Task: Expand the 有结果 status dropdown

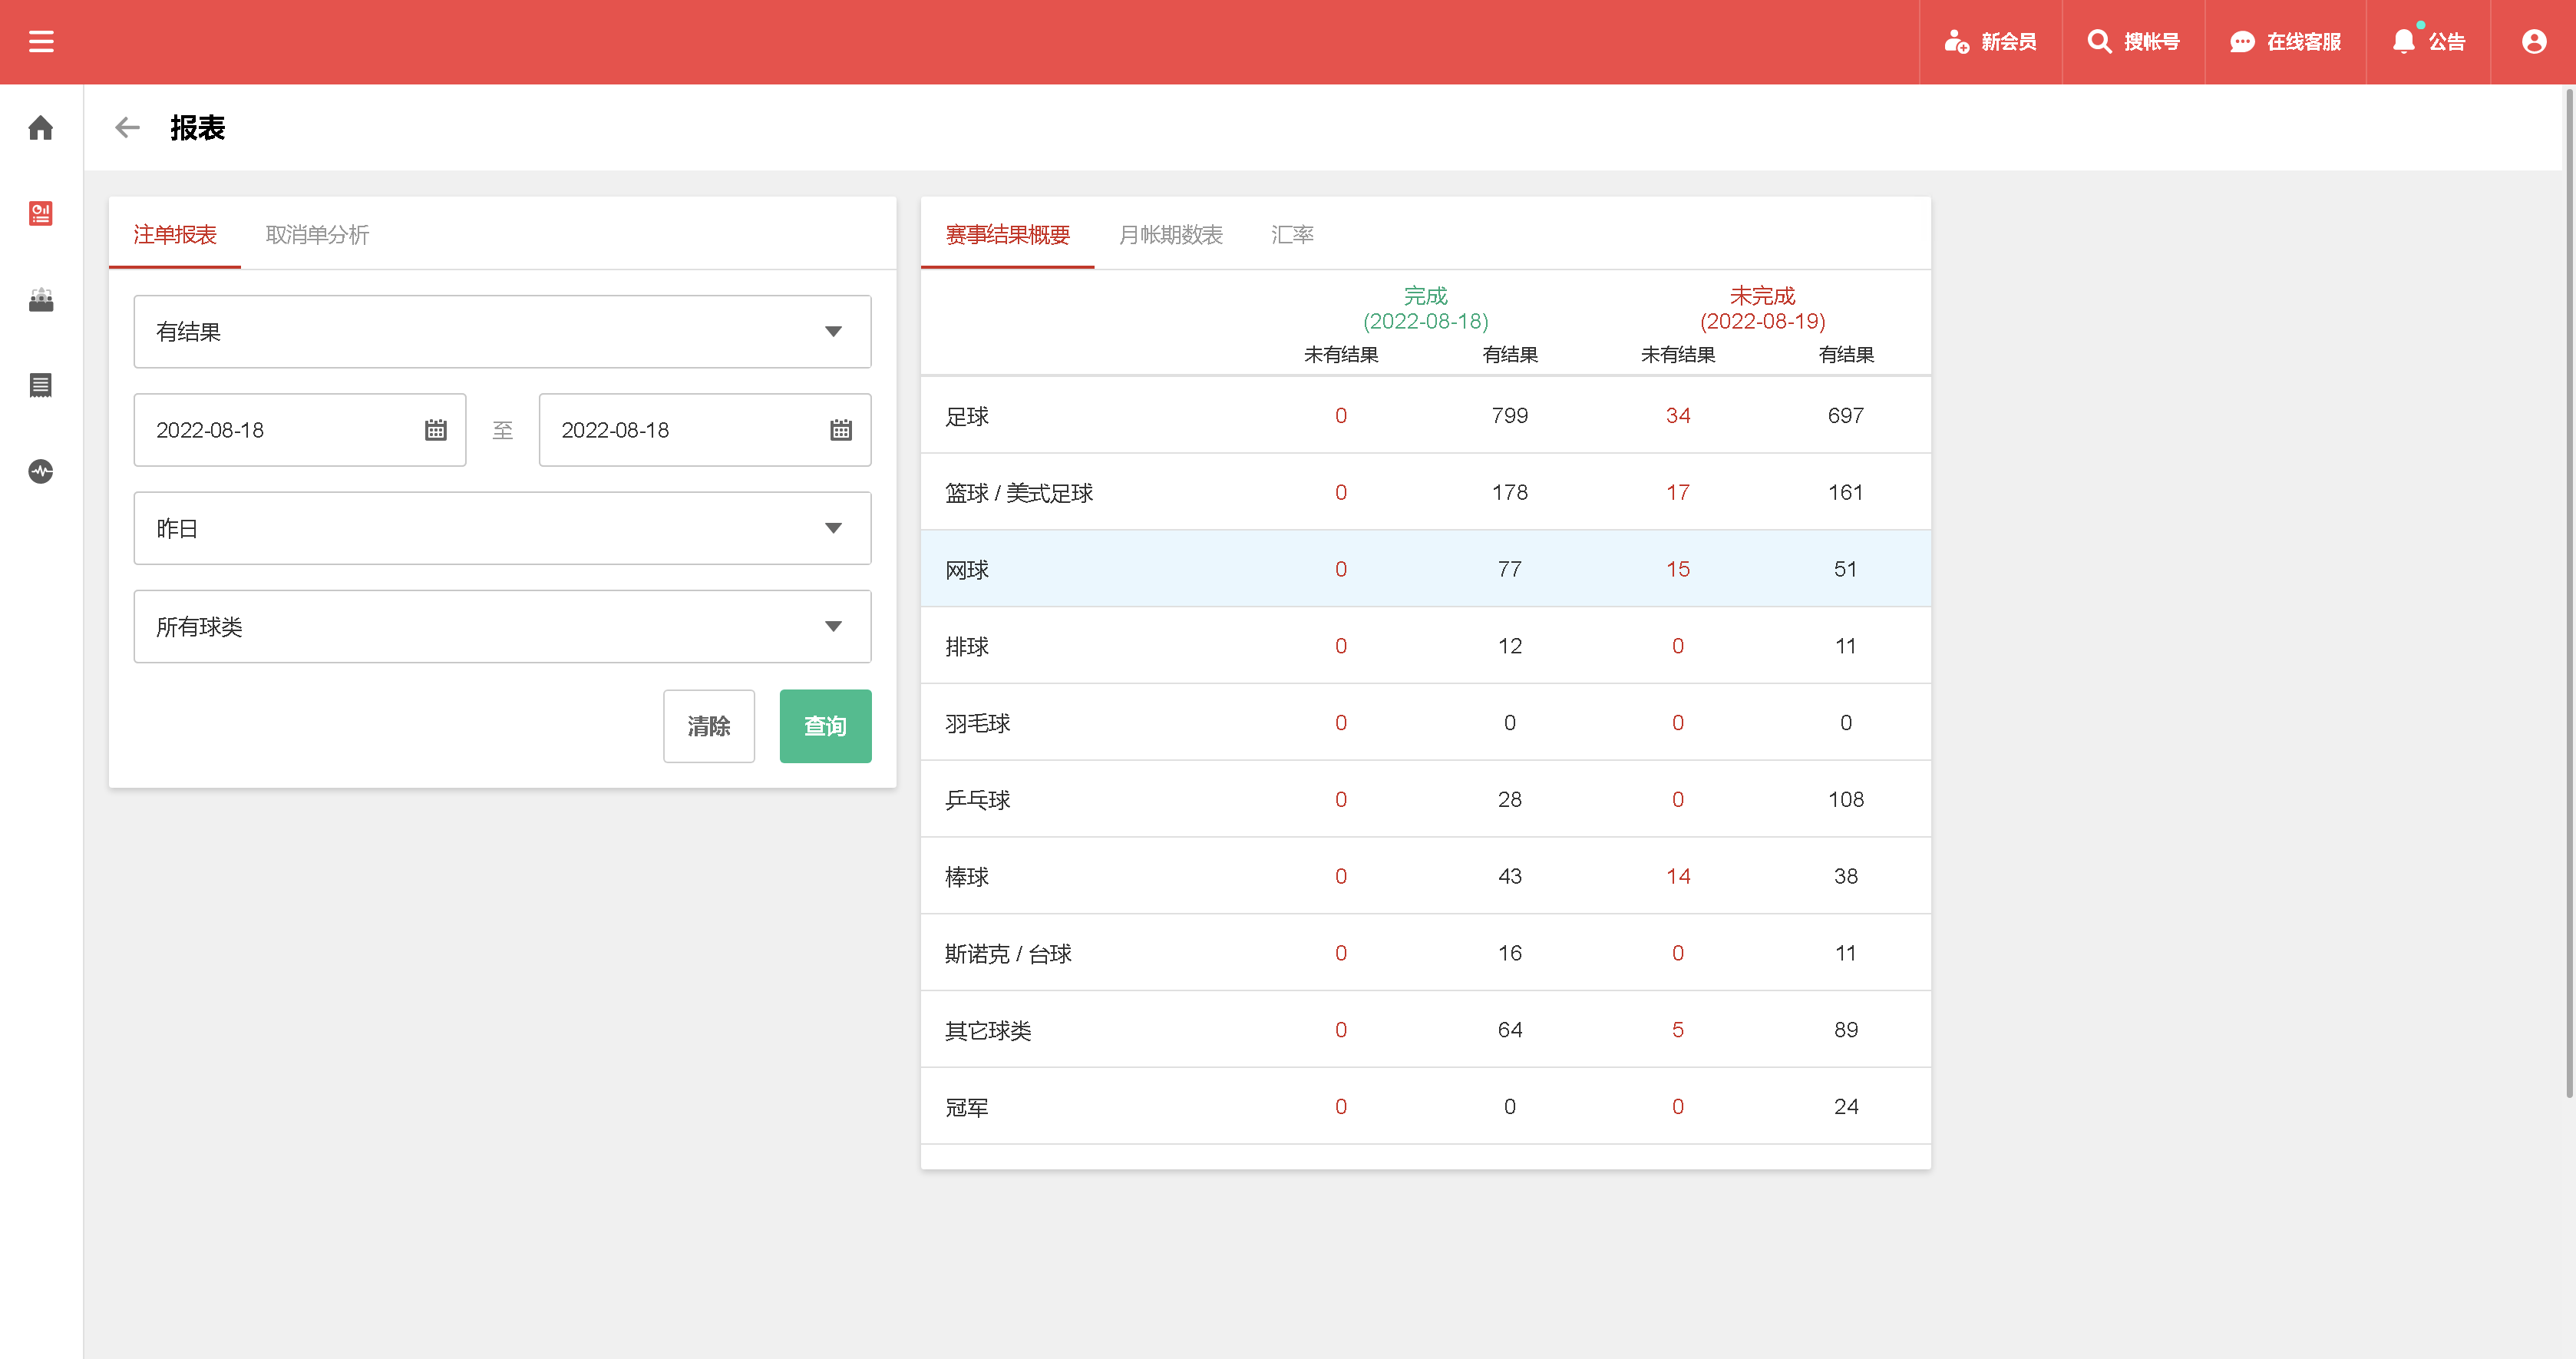Action: click(x=502, y=332)
